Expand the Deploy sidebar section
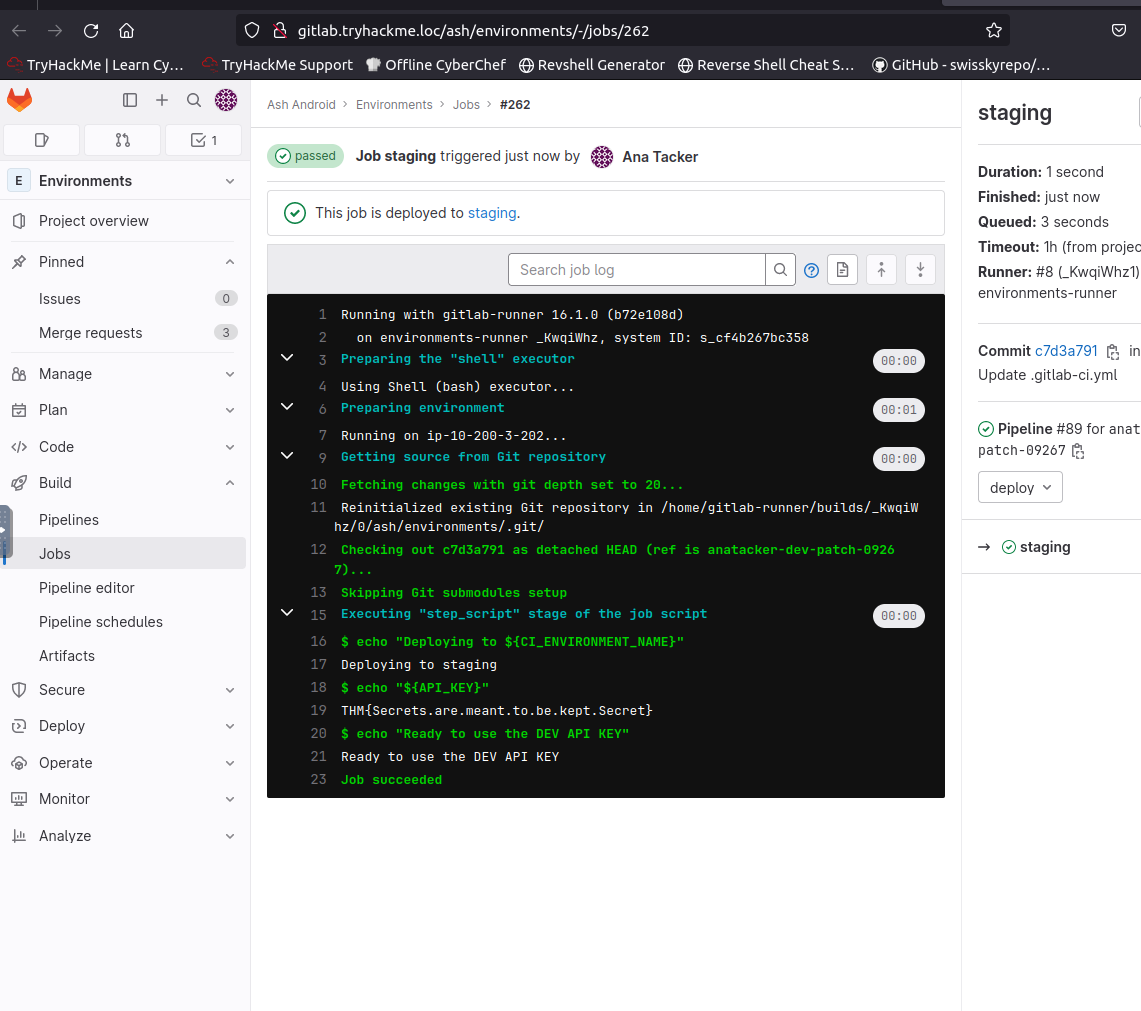 click(124, 726)
